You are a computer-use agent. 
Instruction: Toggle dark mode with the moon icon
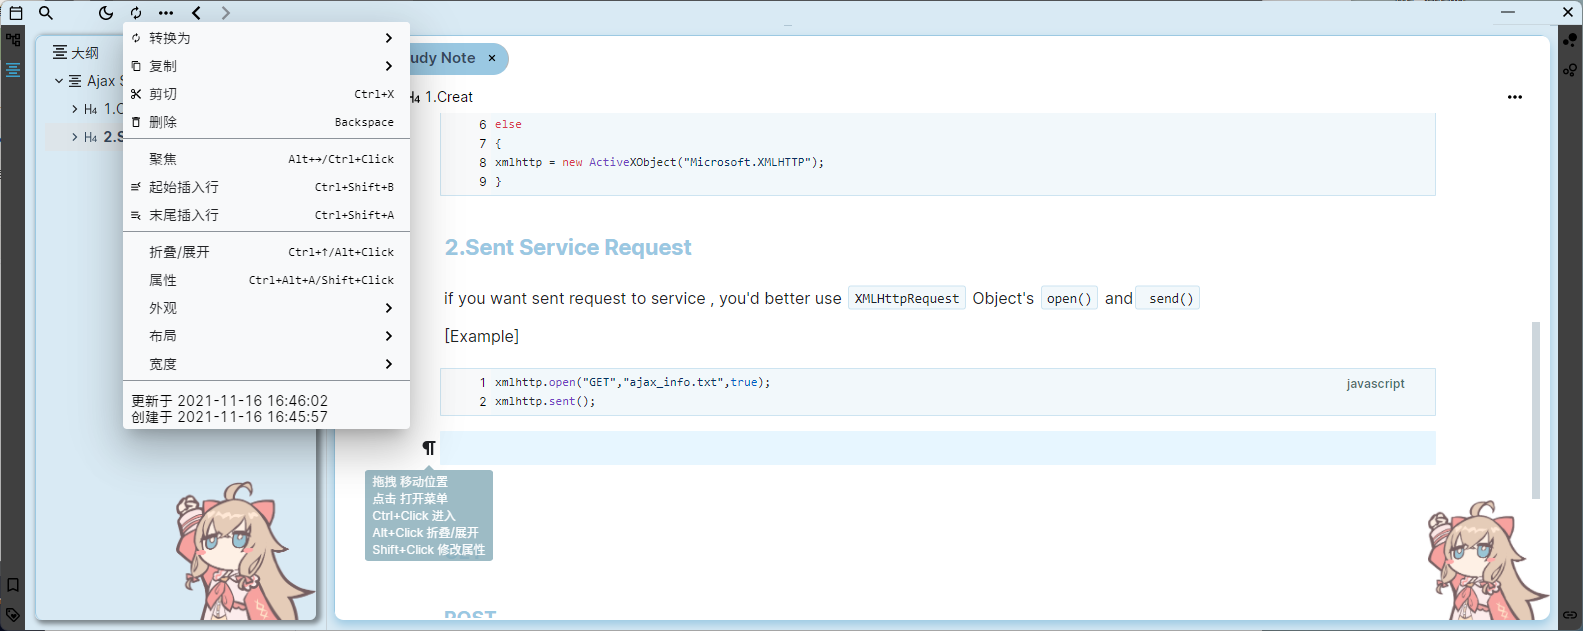coord(106,13)
